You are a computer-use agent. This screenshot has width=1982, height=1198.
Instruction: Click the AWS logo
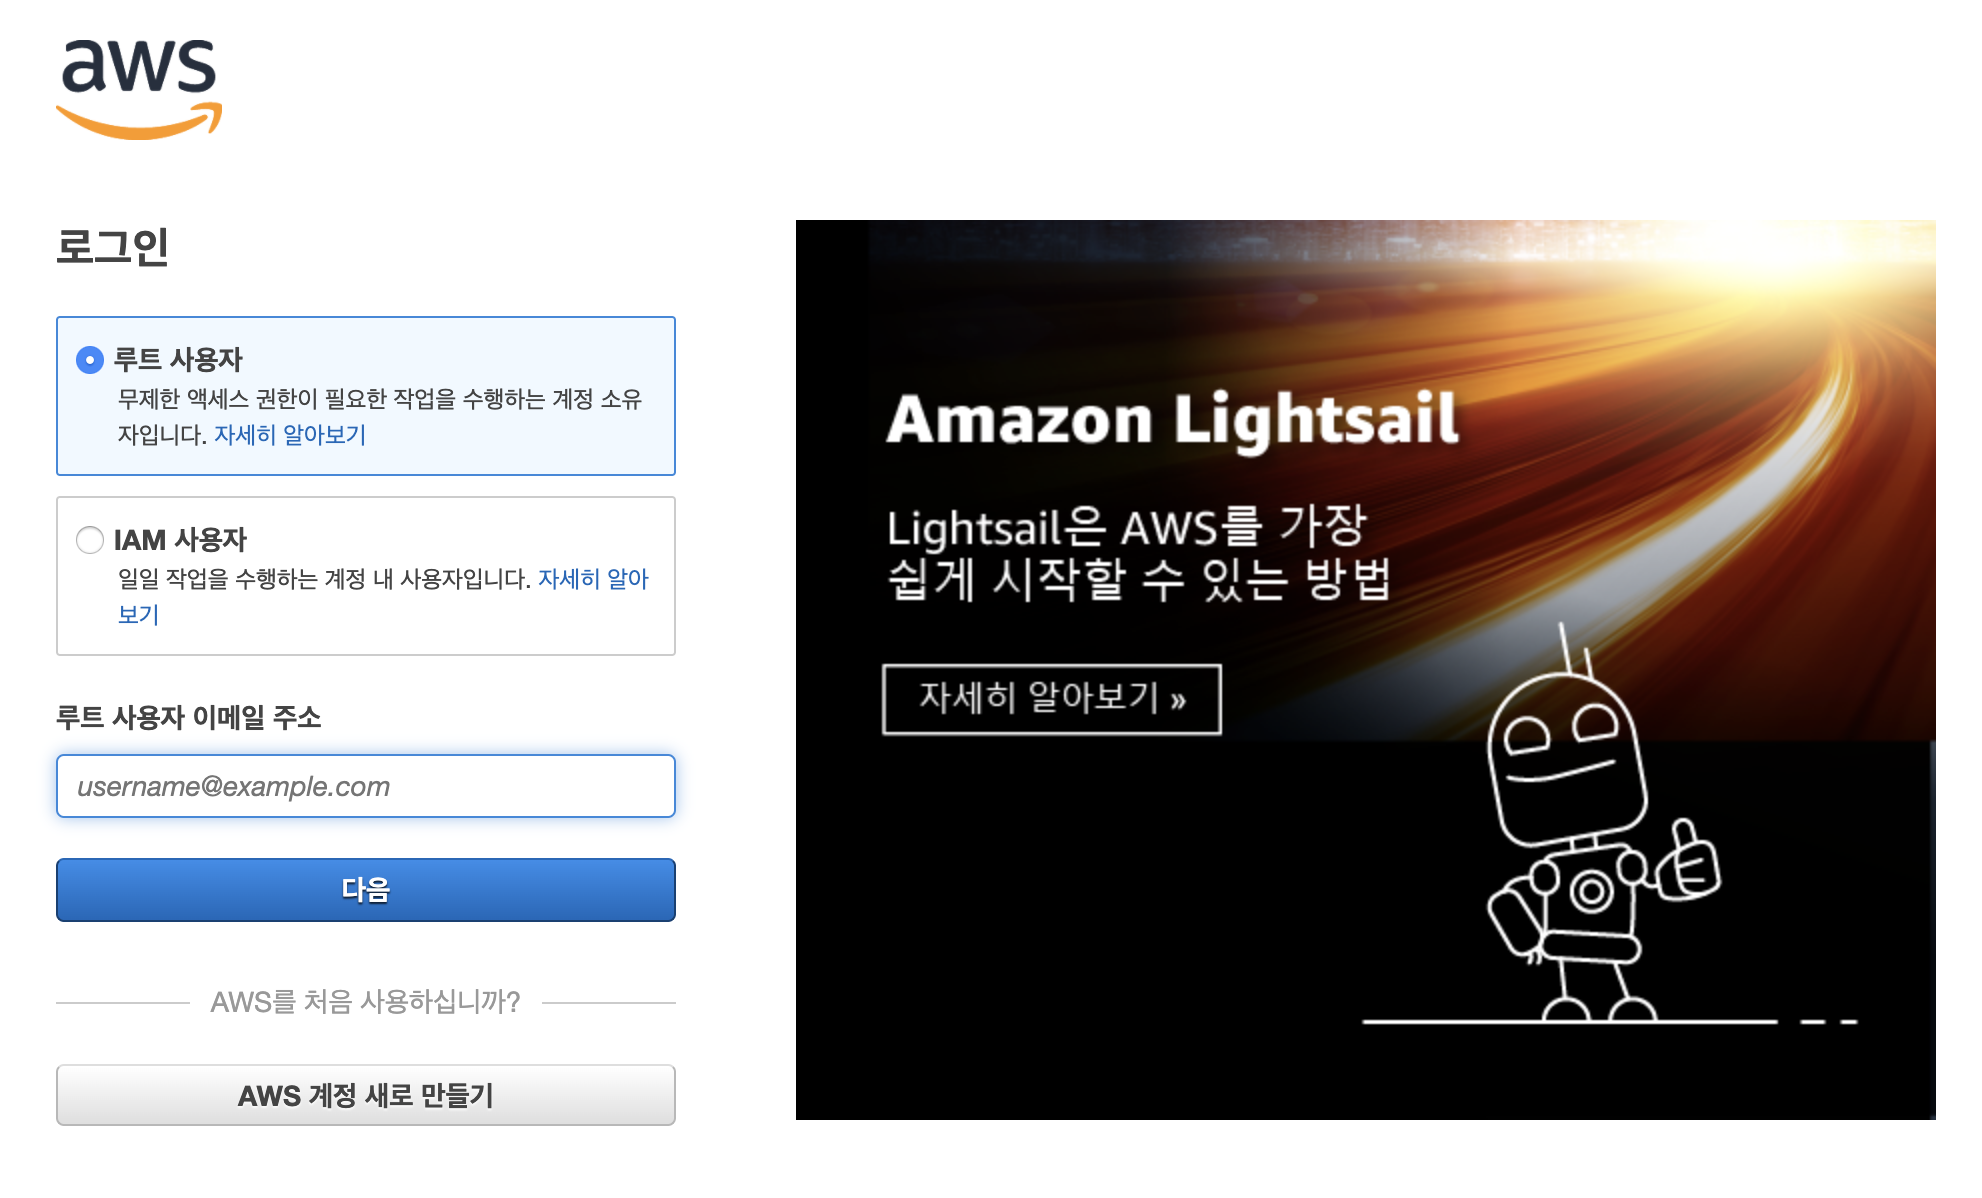click(x=139, y=89)
